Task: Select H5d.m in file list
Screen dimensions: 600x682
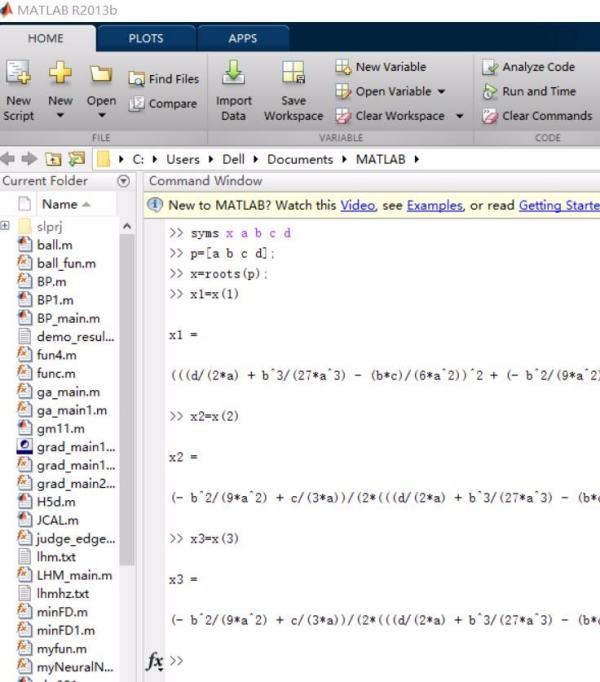Action: click(x=56, y=501)
